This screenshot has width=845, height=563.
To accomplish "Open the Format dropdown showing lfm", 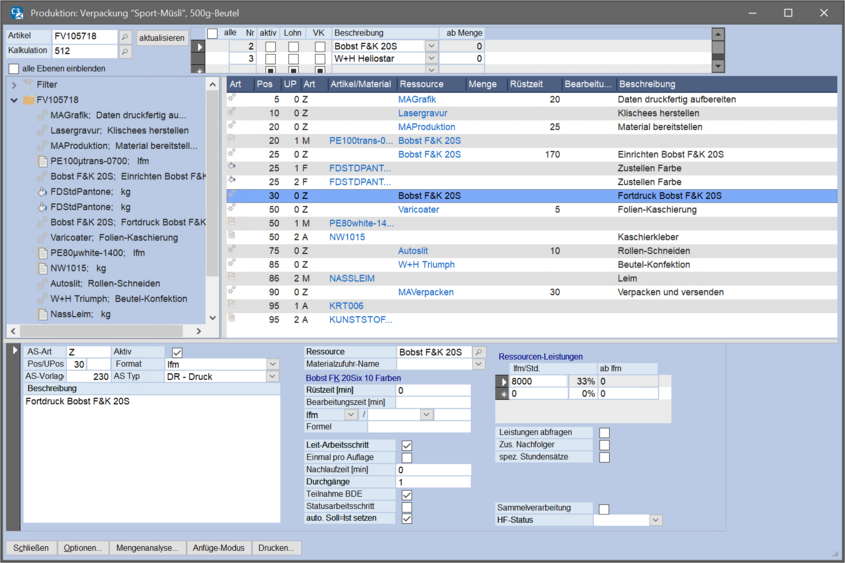I will coord(273,365).
